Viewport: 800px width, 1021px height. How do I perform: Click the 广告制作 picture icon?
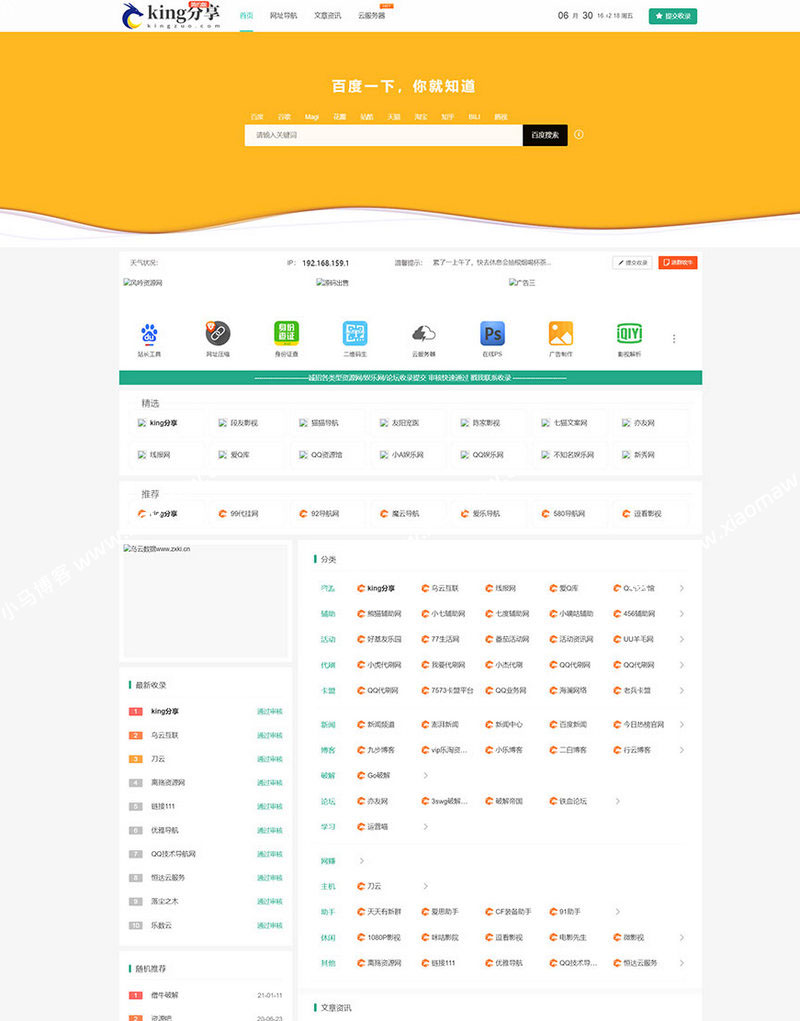[x=561, y=334]
